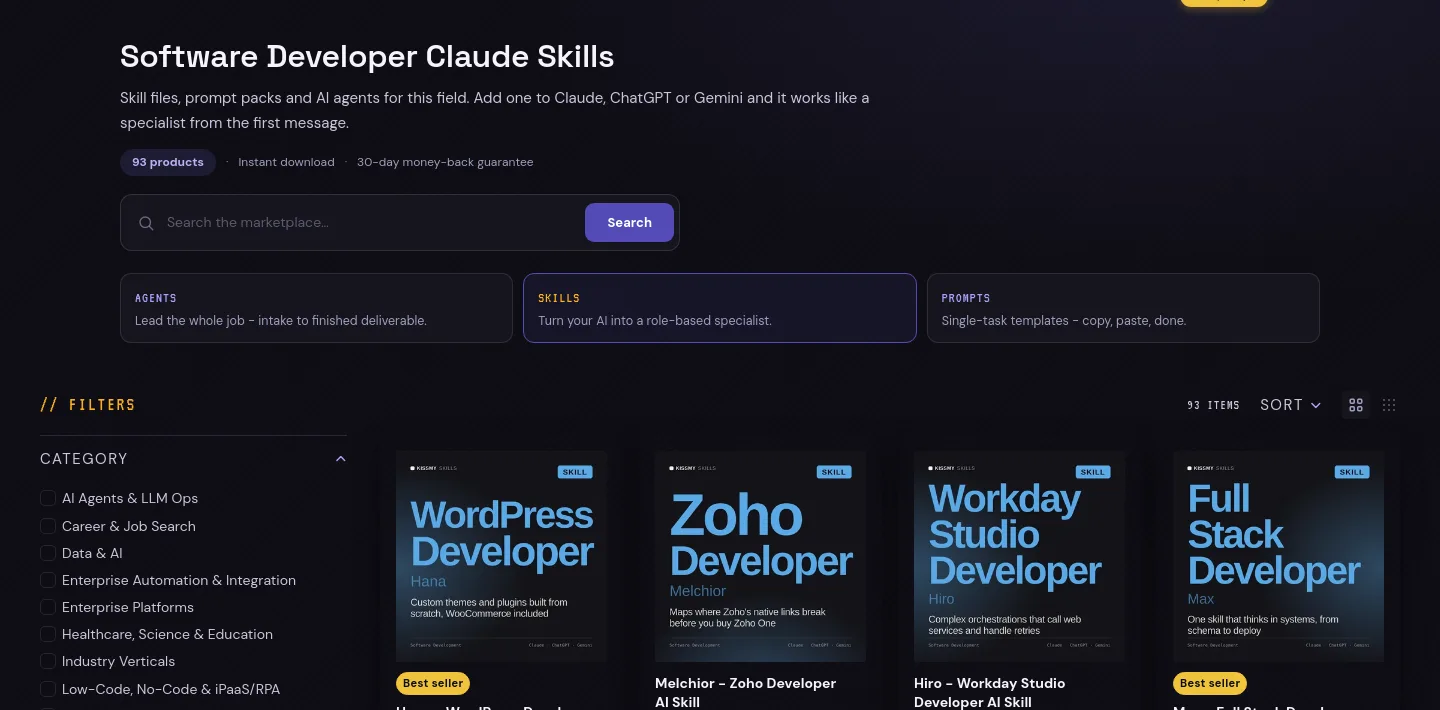Open the Workday Studio Developer product thumbnail

[1019, 556]
